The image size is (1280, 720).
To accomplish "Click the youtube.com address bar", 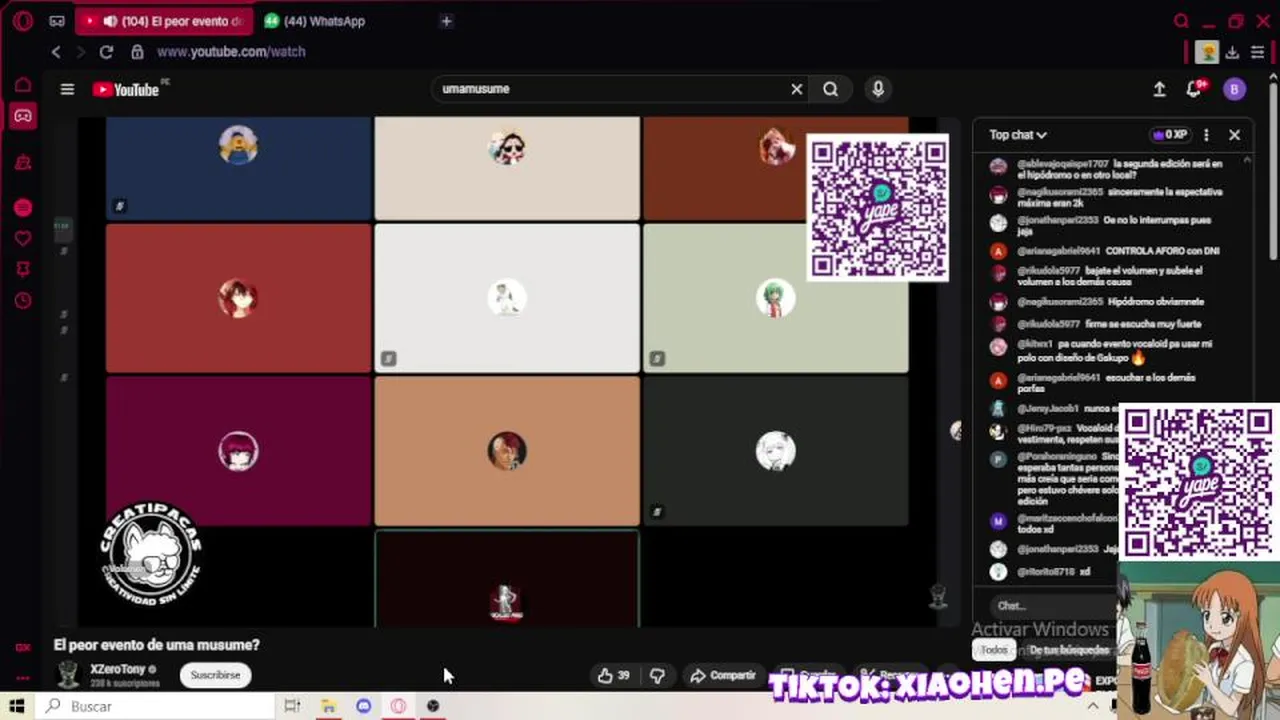I will [x=231, y=52].
